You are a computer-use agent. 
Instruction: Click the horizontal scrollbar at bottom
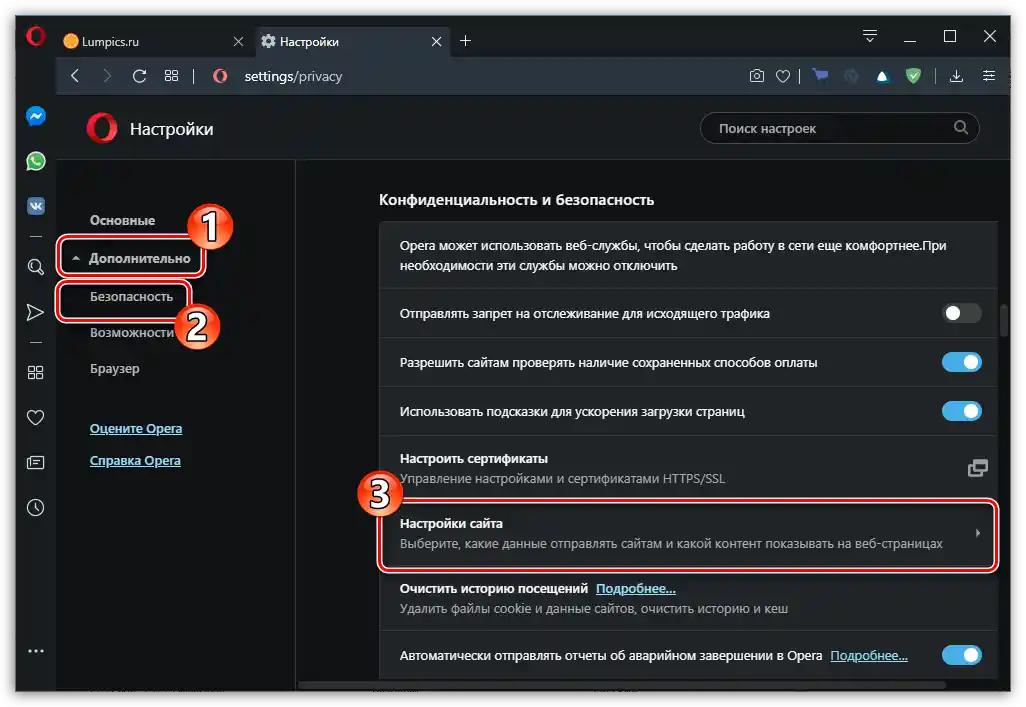(622, 685)
